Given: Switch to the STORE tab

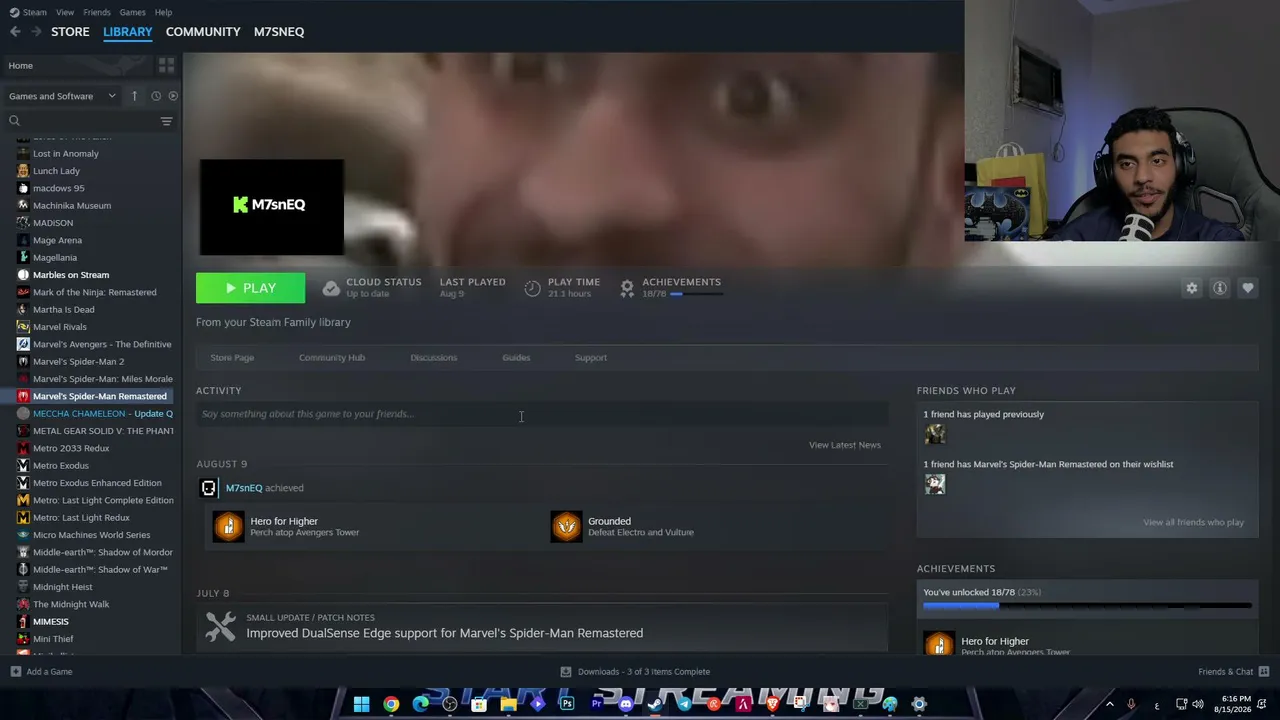Looking at the screenshot, I should click(70, 32).
